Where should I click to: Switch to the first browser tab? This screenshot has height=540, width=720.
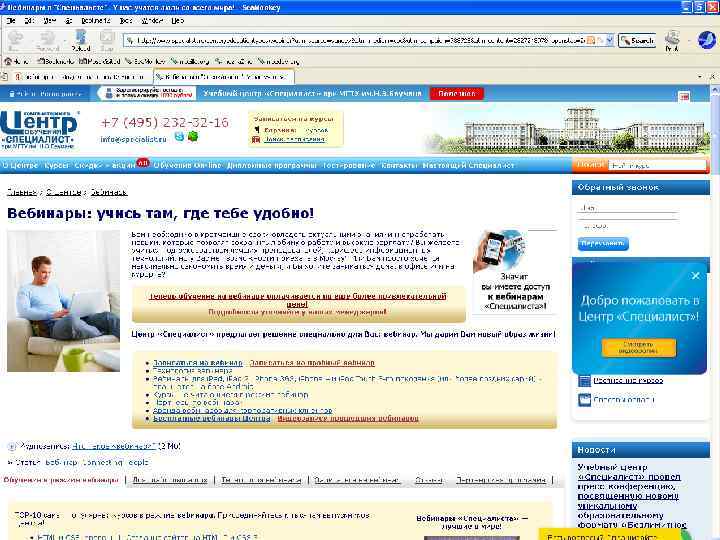click(x=81, y=77)
